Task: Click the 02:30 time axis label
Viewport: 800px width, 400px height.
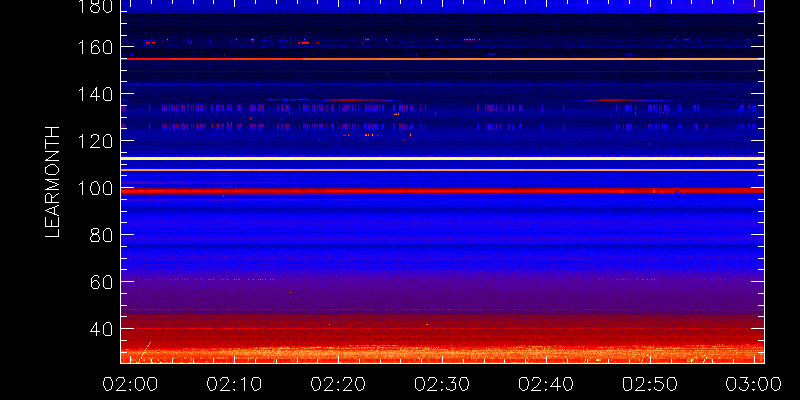Action: click(x=442, y=384)
